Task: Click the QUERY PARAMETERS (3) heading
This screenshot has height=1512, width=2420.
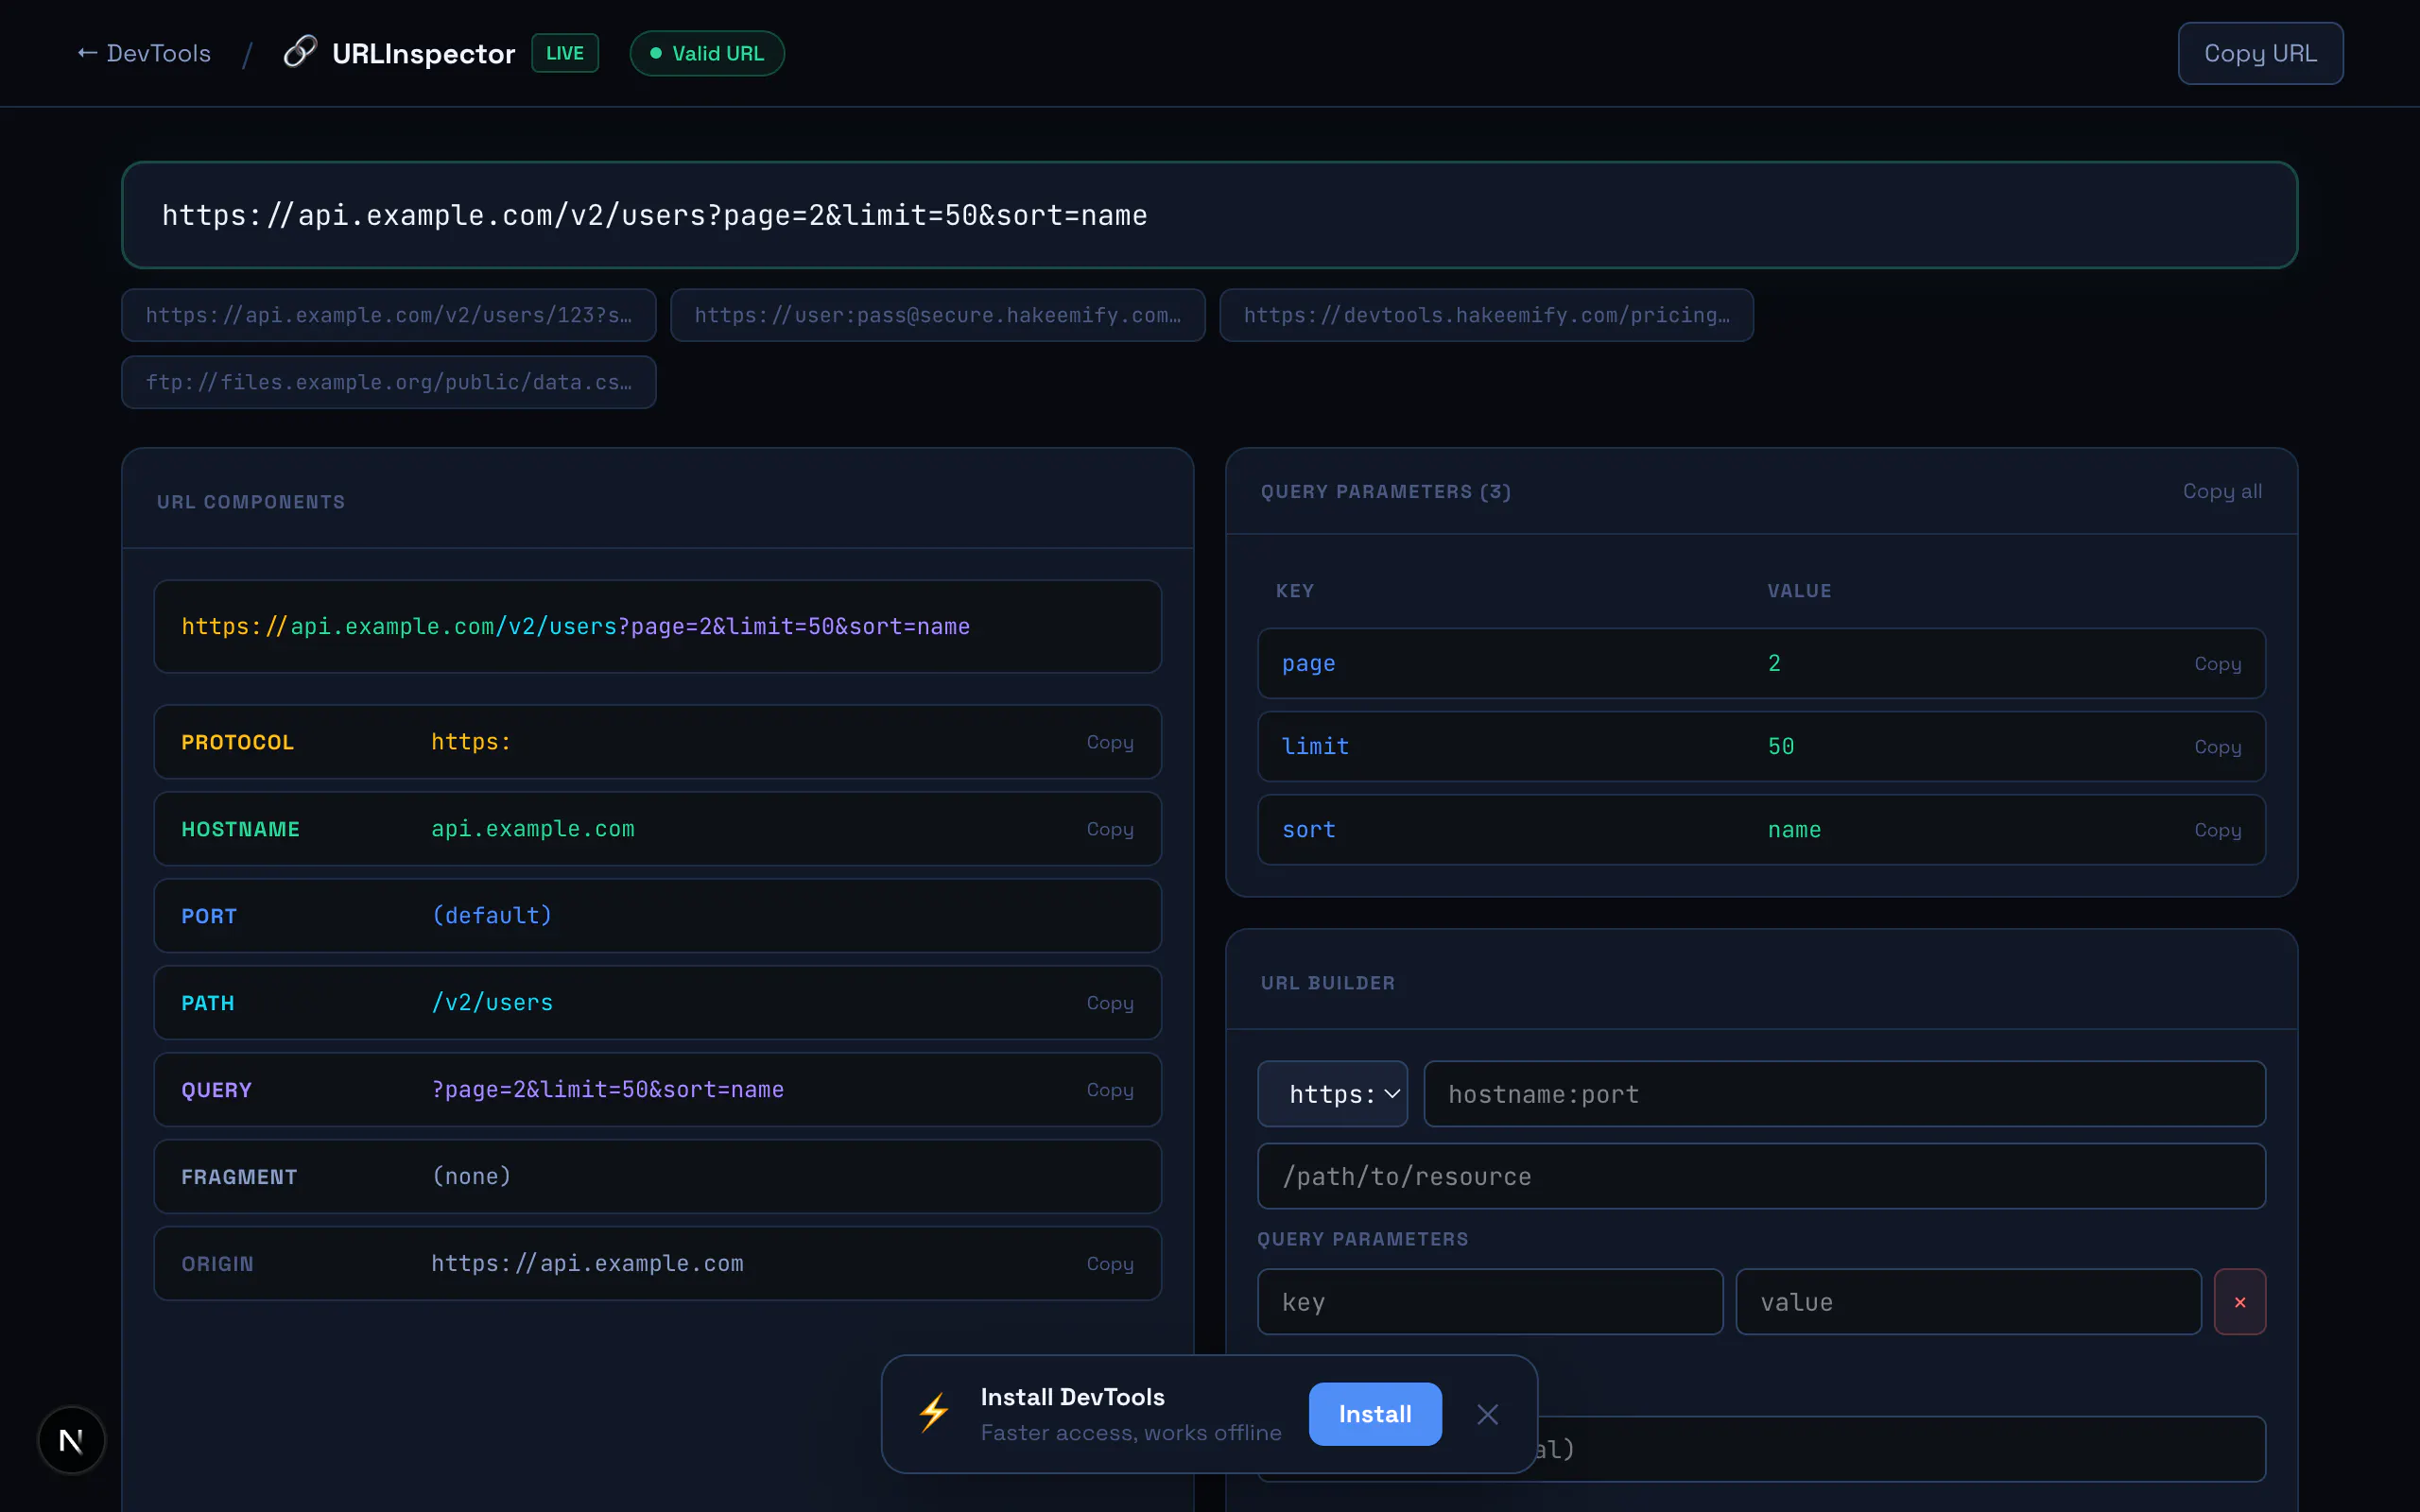Action: [x=1385, y=491]
